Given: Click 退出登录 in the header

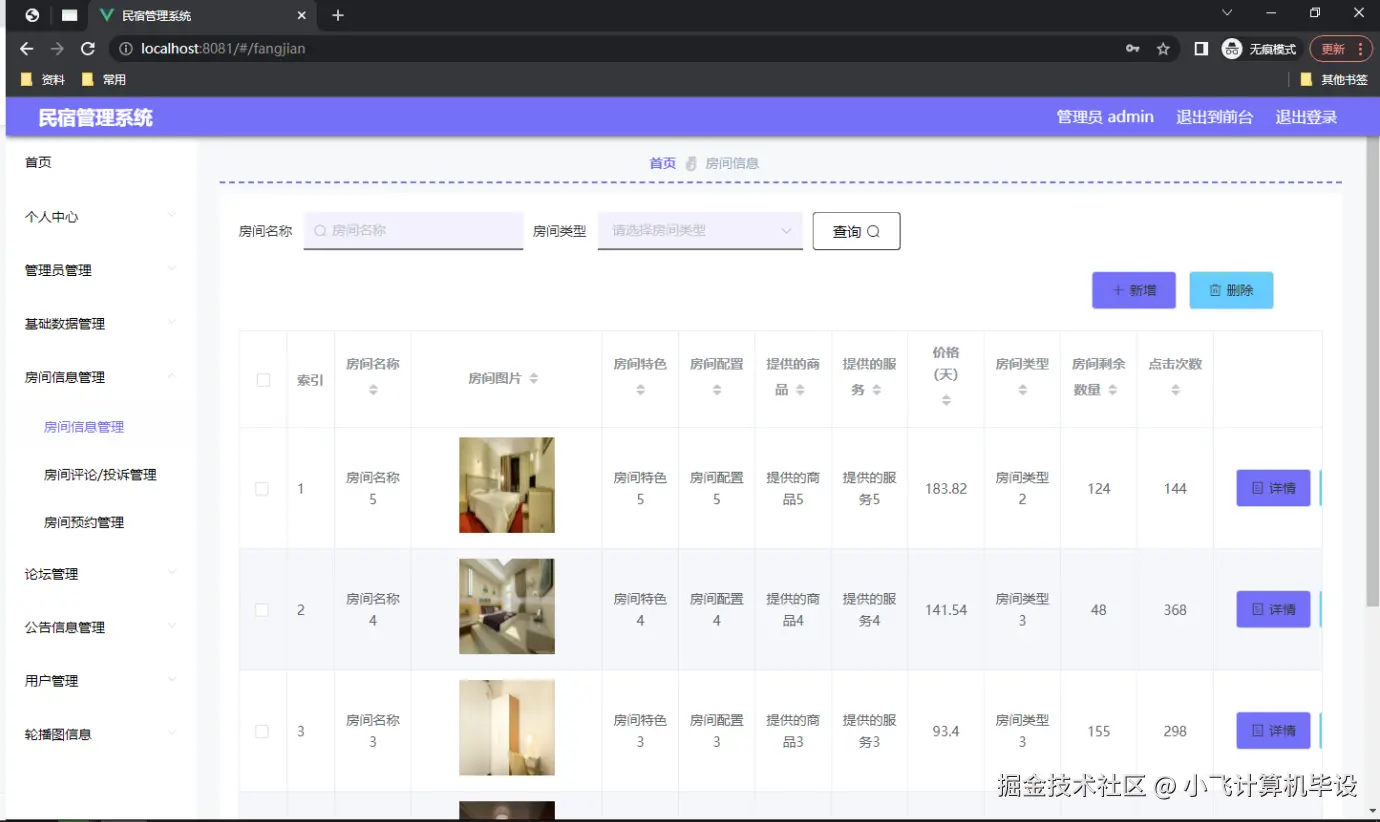Looking at the screenshot, I should click(1306, 117).
